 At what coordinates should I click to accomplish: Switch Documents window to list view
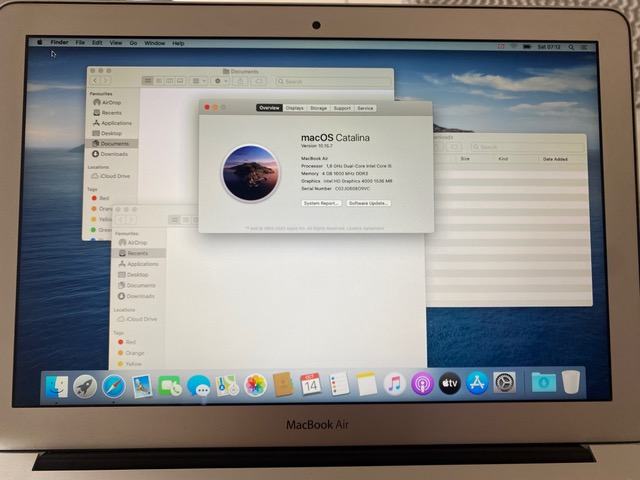(x=159, y=81)
